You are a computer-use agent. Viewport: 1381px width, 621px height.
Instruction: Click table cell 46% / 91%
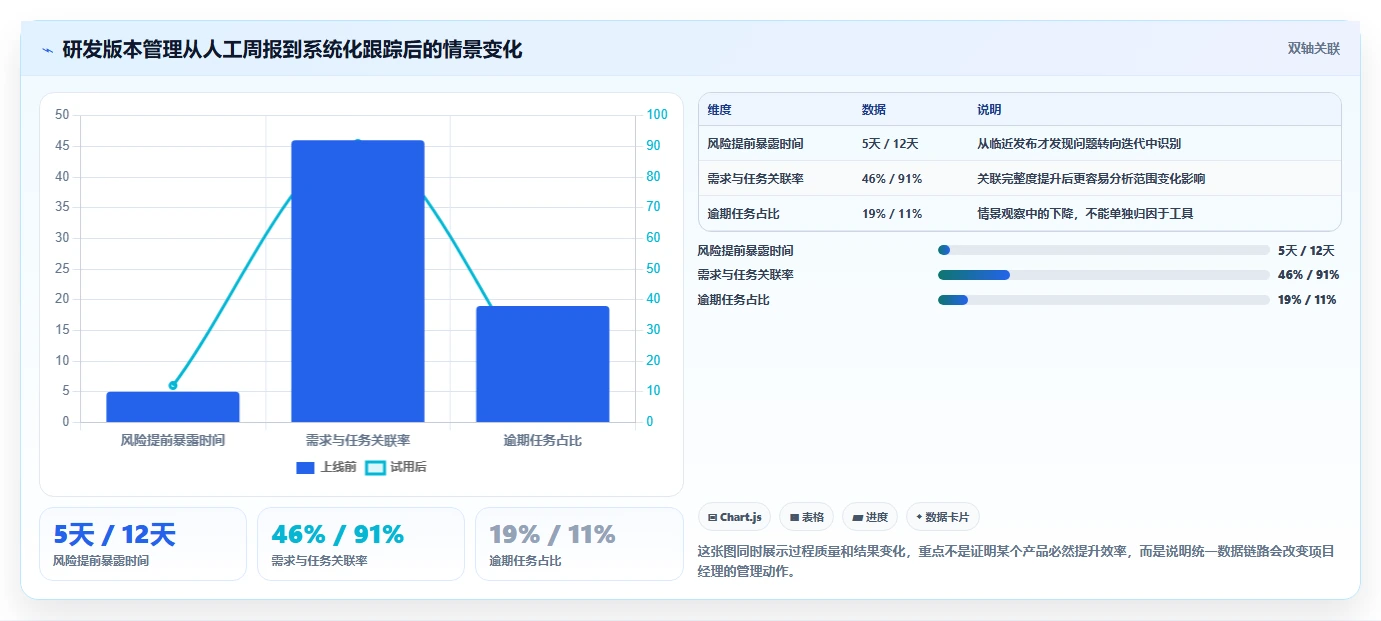point(892,179)
